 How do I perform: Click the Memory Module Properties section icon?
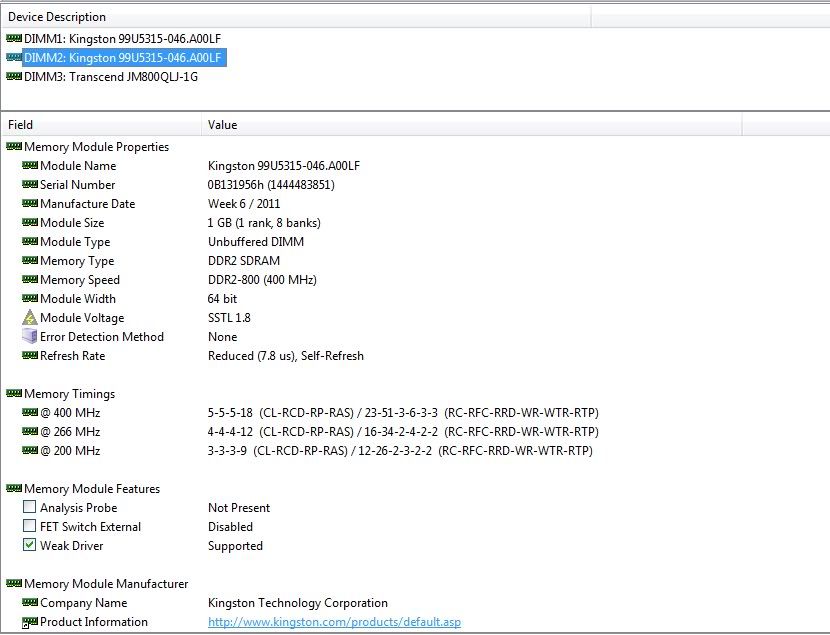click(x=14, y=146)
